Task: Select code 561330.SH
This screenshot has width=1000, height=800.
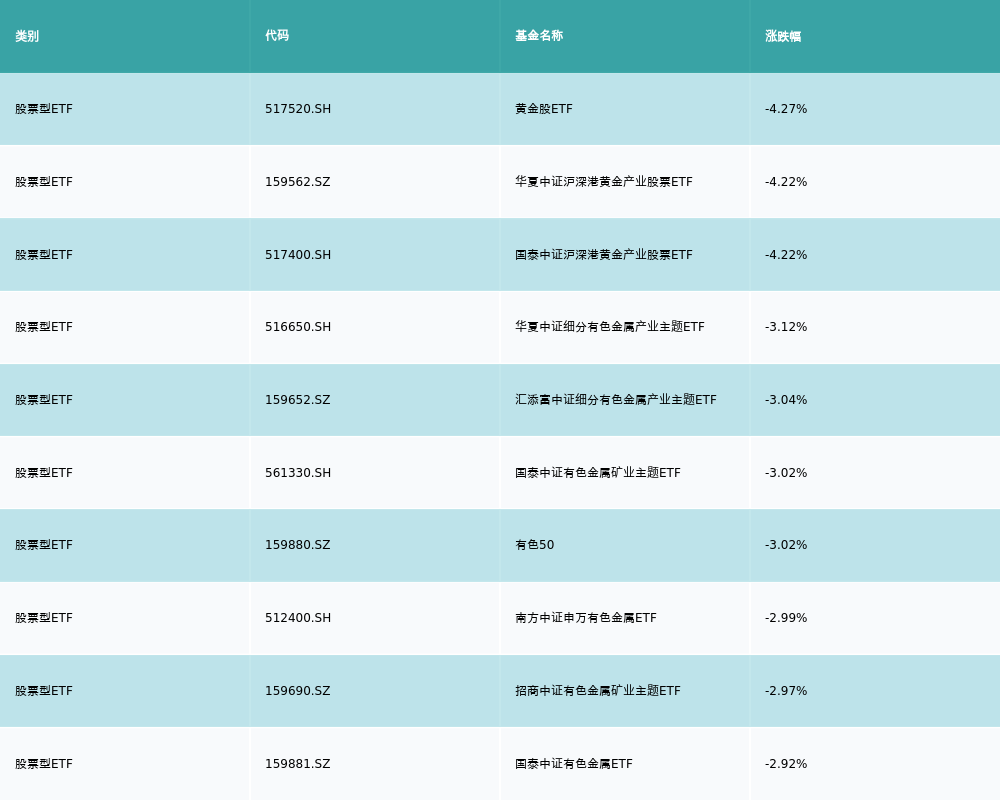Action: point(298,473)
